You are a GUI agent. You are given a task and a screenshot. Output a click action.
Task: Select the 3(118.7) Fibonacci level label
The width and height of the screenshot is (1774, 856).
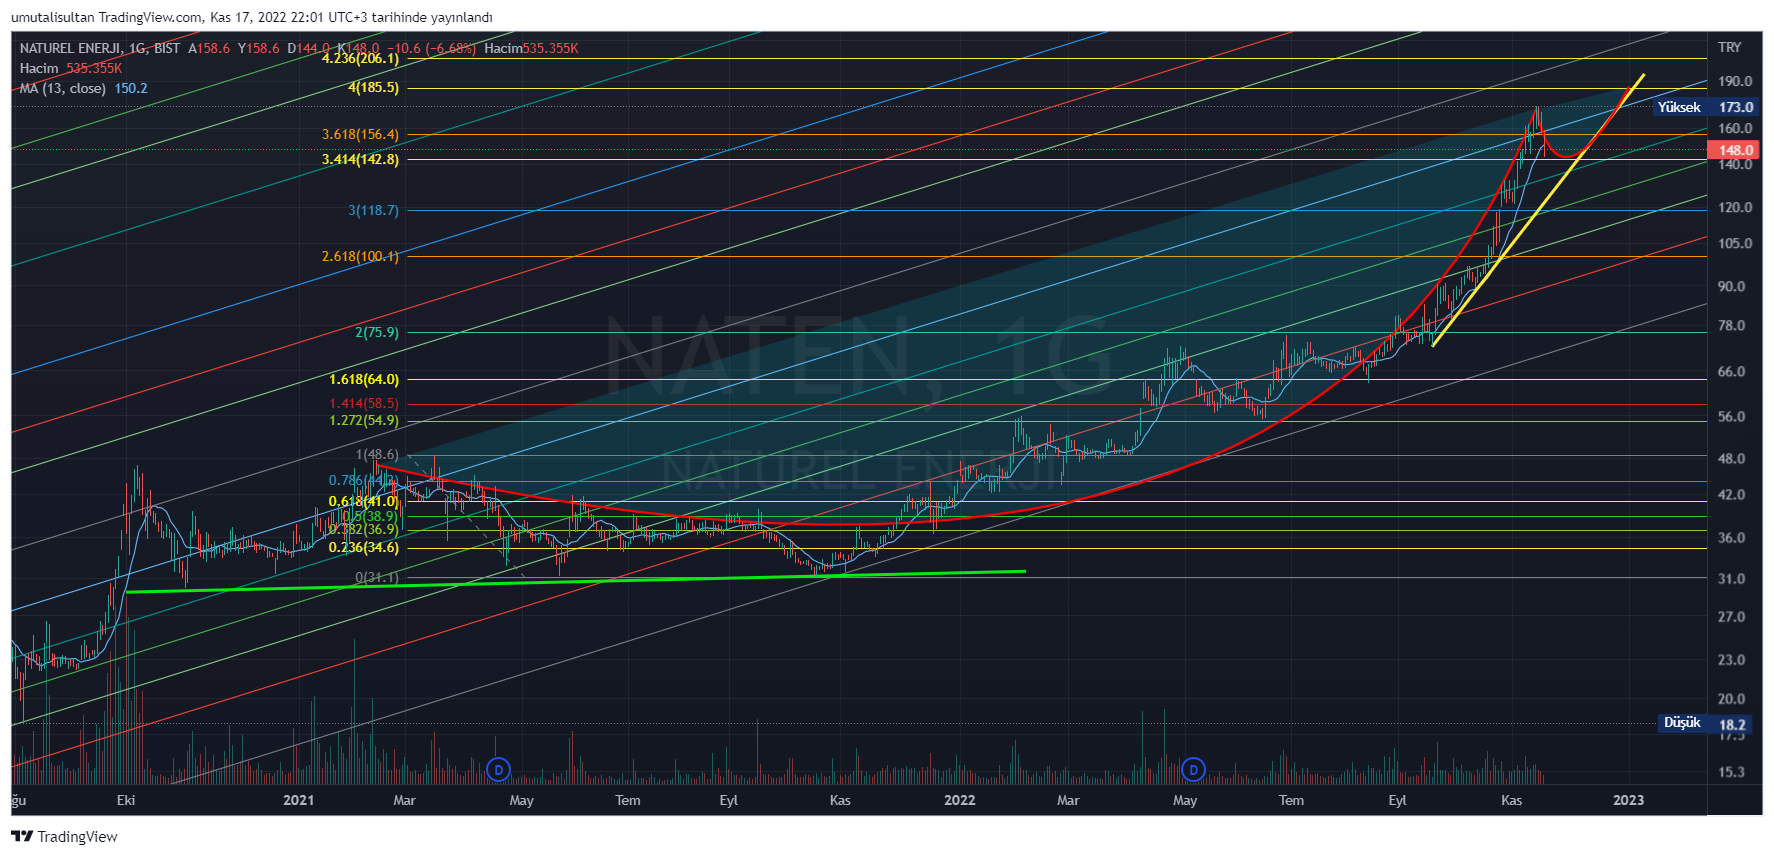373,210
